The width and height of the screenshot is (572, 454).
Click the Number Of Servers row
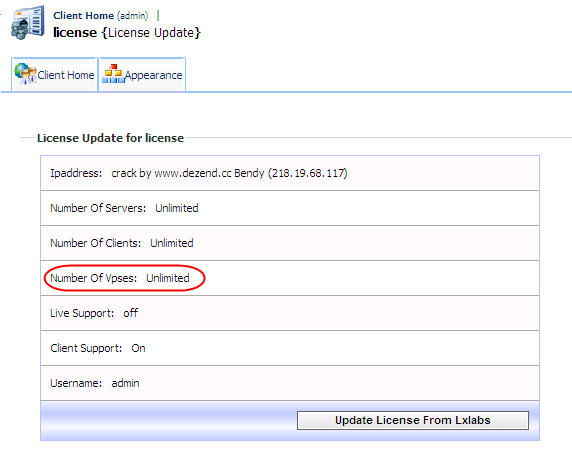click(290, 208)
